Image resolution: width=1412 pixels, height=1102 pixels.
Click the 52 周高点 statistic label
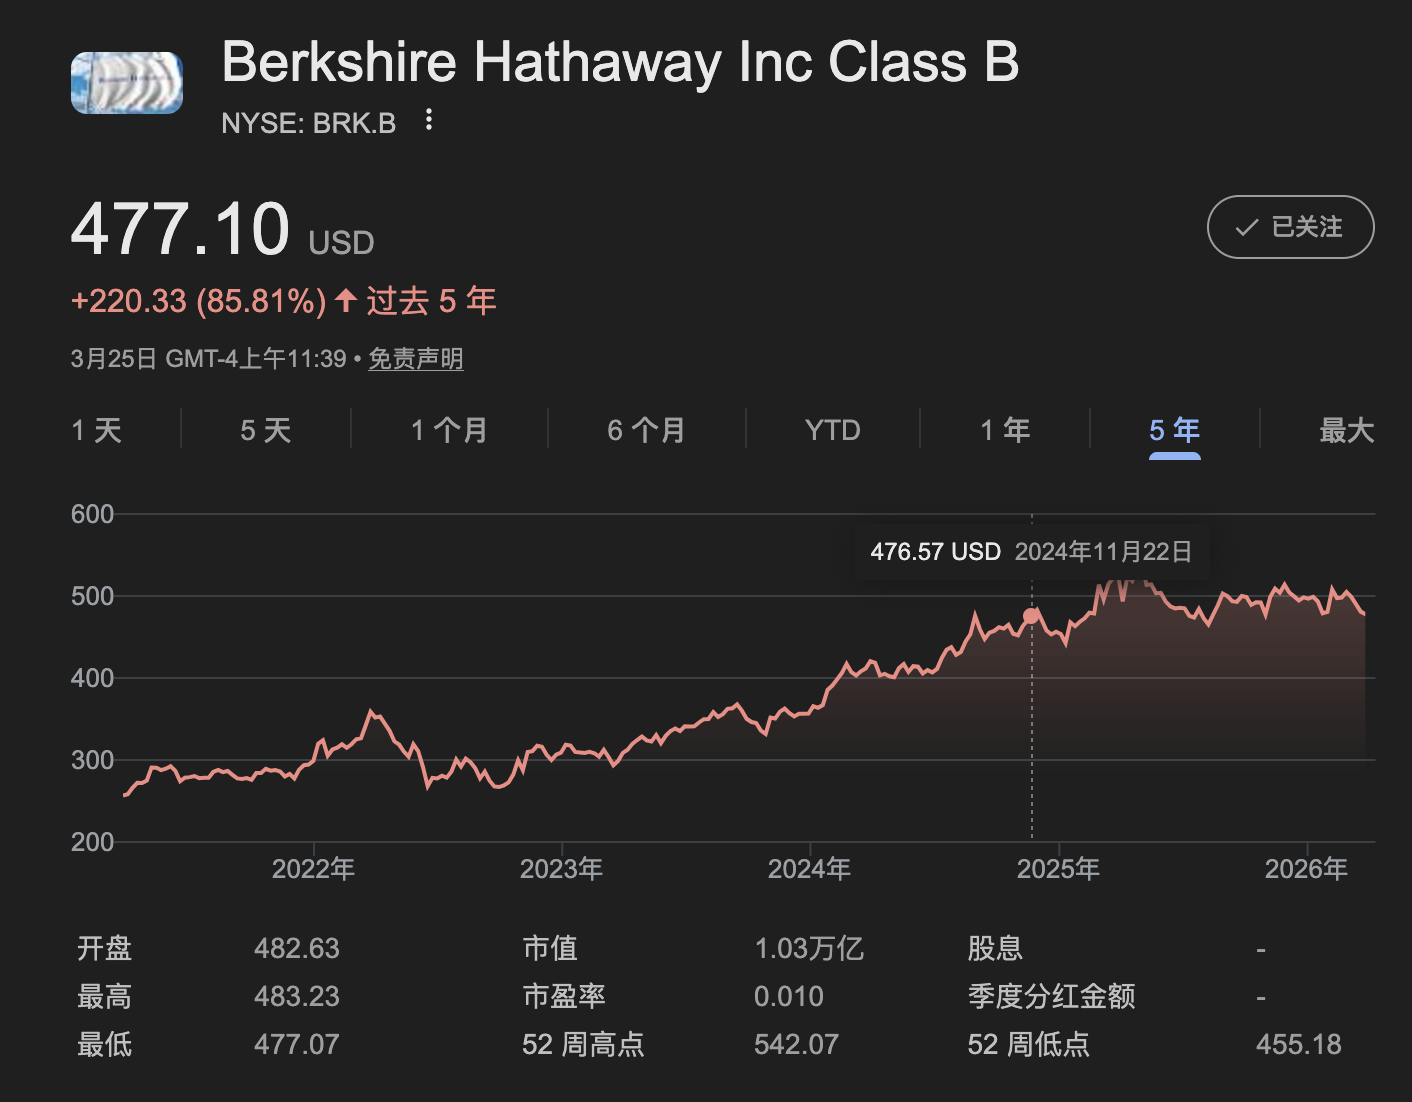pyautogui.click(x=583, y=1045)
